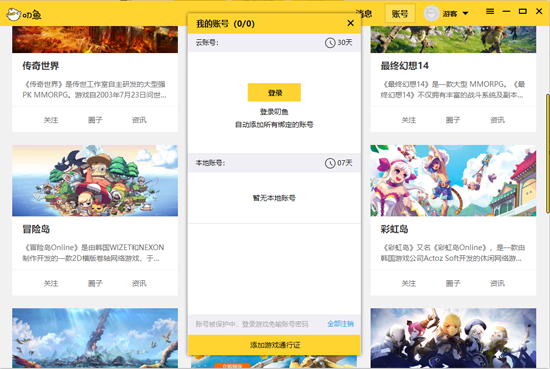Open 资讯 under 传奇世界
The image size is (550, 369).
(139, 120)
